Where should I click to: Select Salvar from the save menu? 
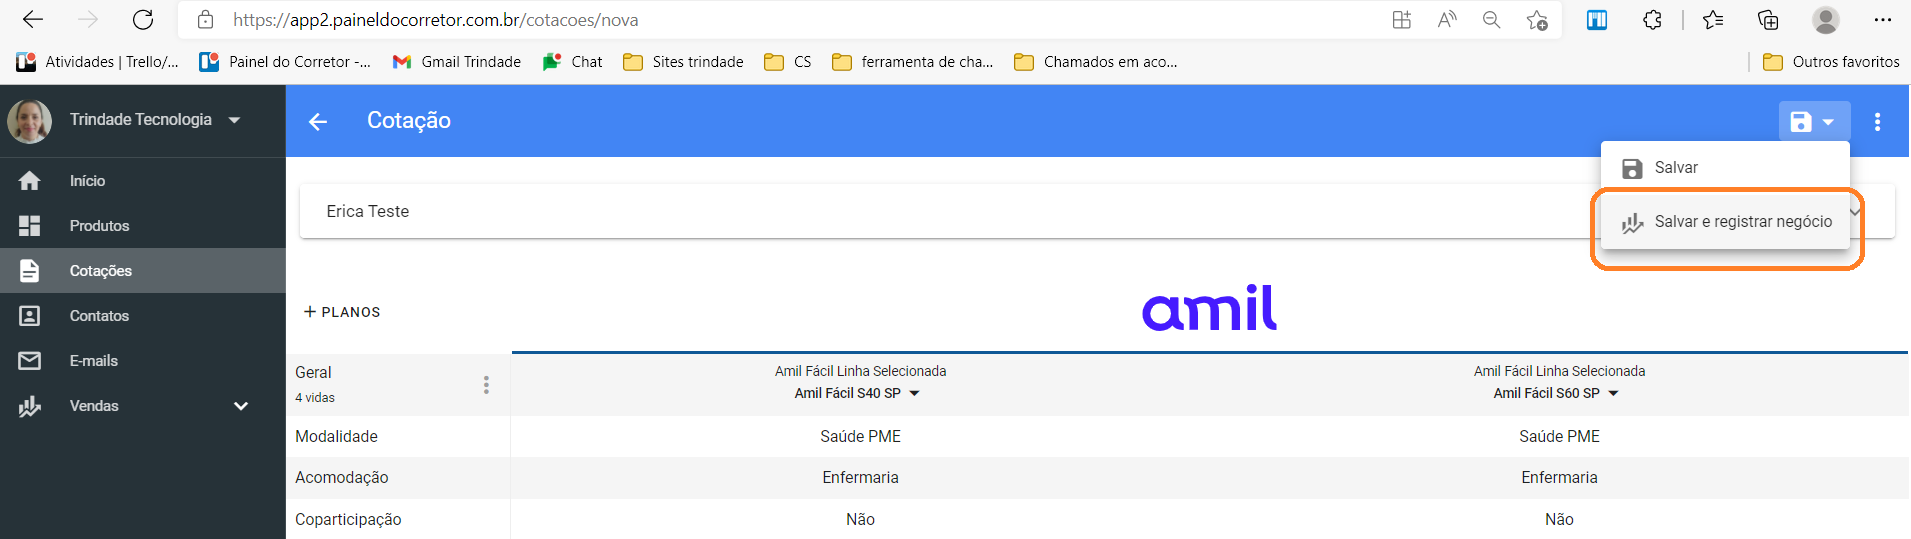(x=1725, y=168)
